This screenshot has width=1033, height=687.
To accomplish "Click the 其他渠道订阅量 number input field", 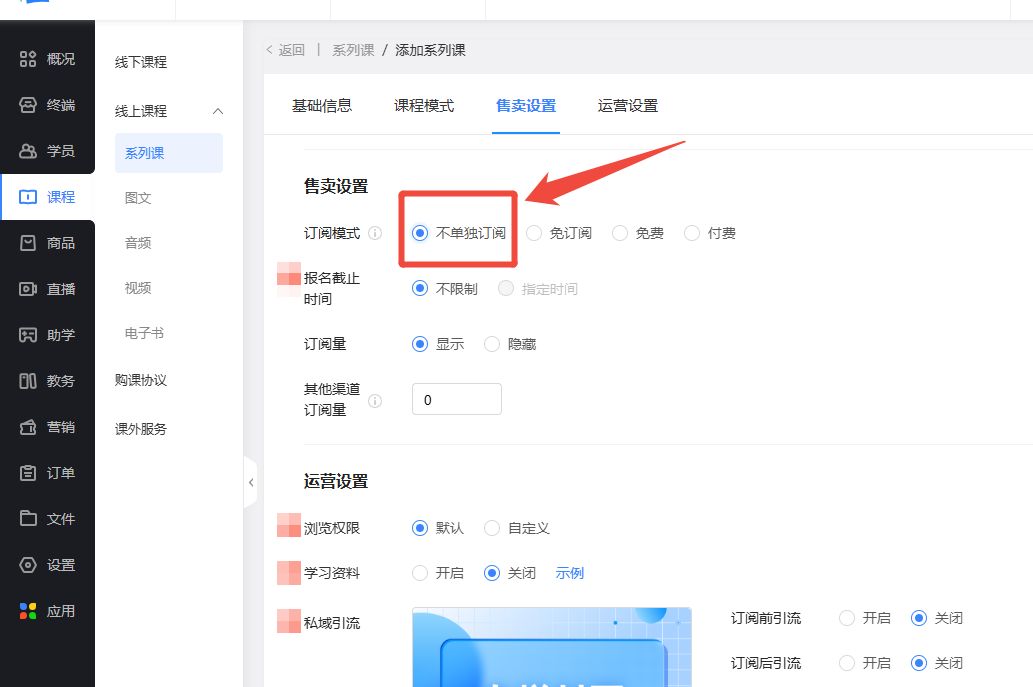I will click(456, 400).
